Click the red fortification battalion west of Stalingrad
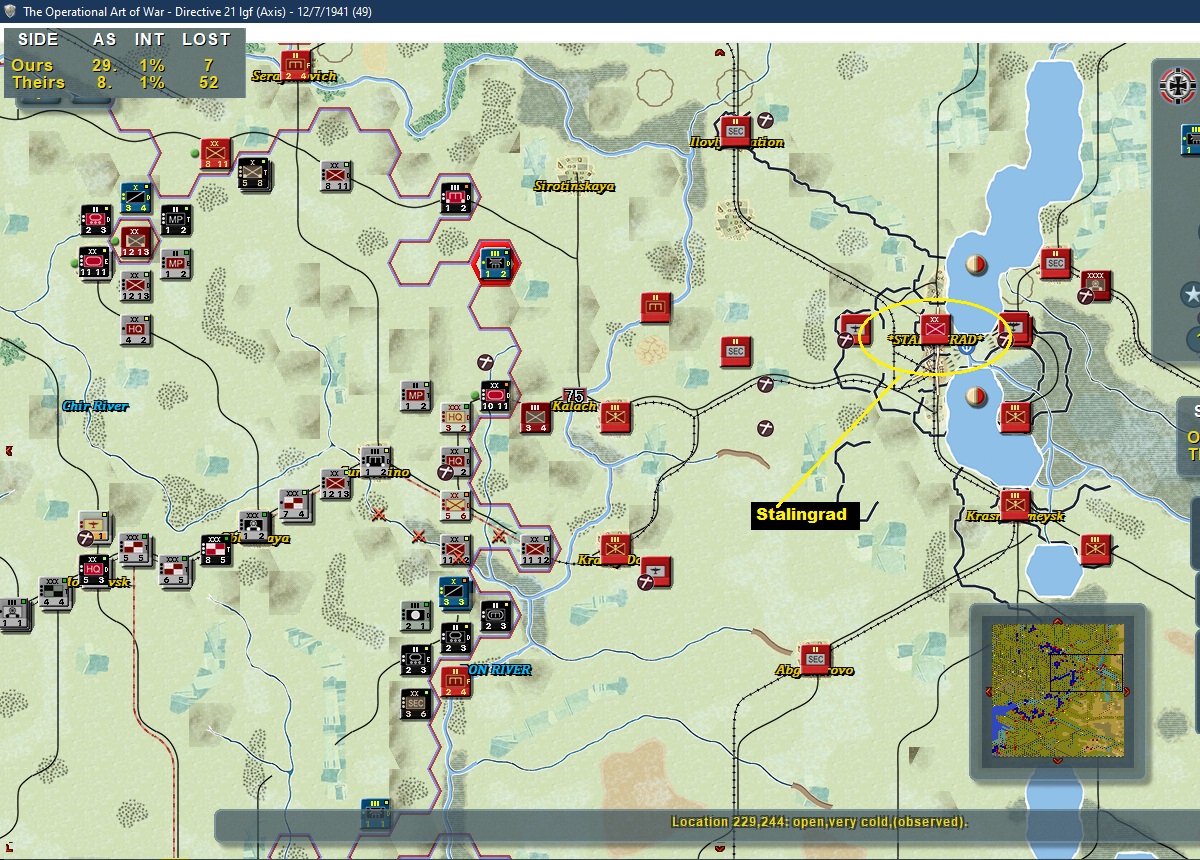The height and width of the screenshot is (860, 1200). pyautogui.click(x=656, y=307)
